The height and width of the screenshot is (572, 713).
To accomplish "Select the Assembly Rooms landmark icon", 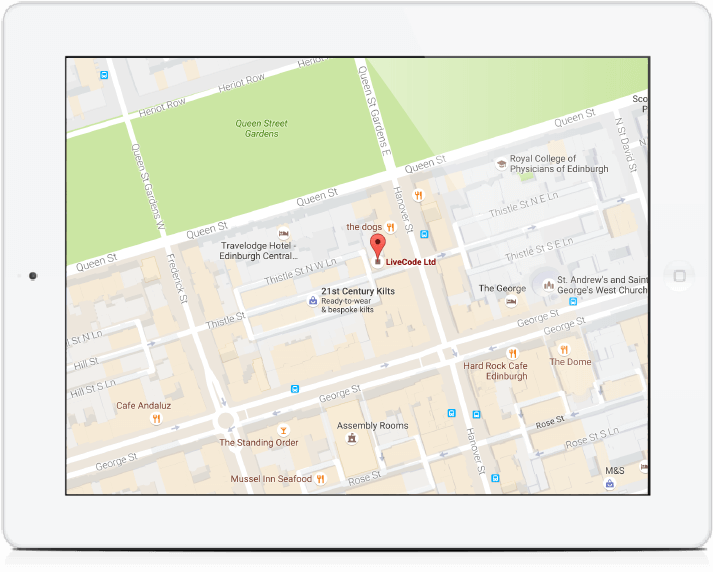I will point(351,438).
